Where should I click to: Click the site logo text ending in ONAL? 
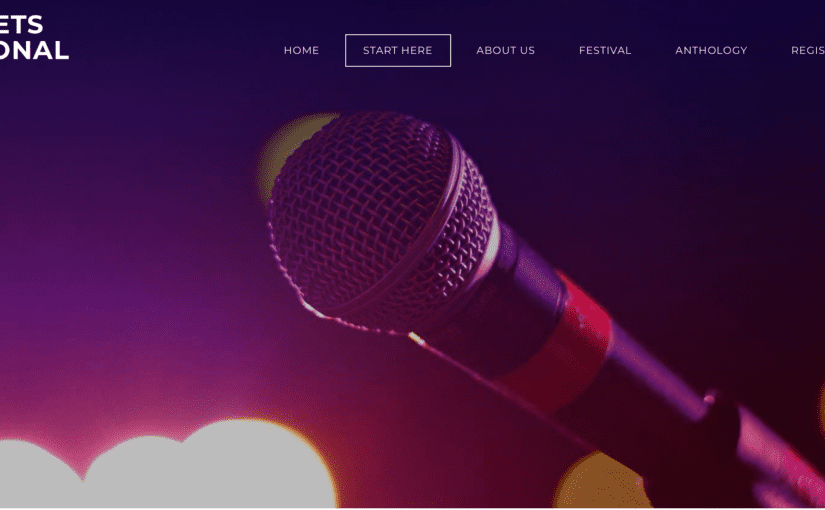pos(34,51)
